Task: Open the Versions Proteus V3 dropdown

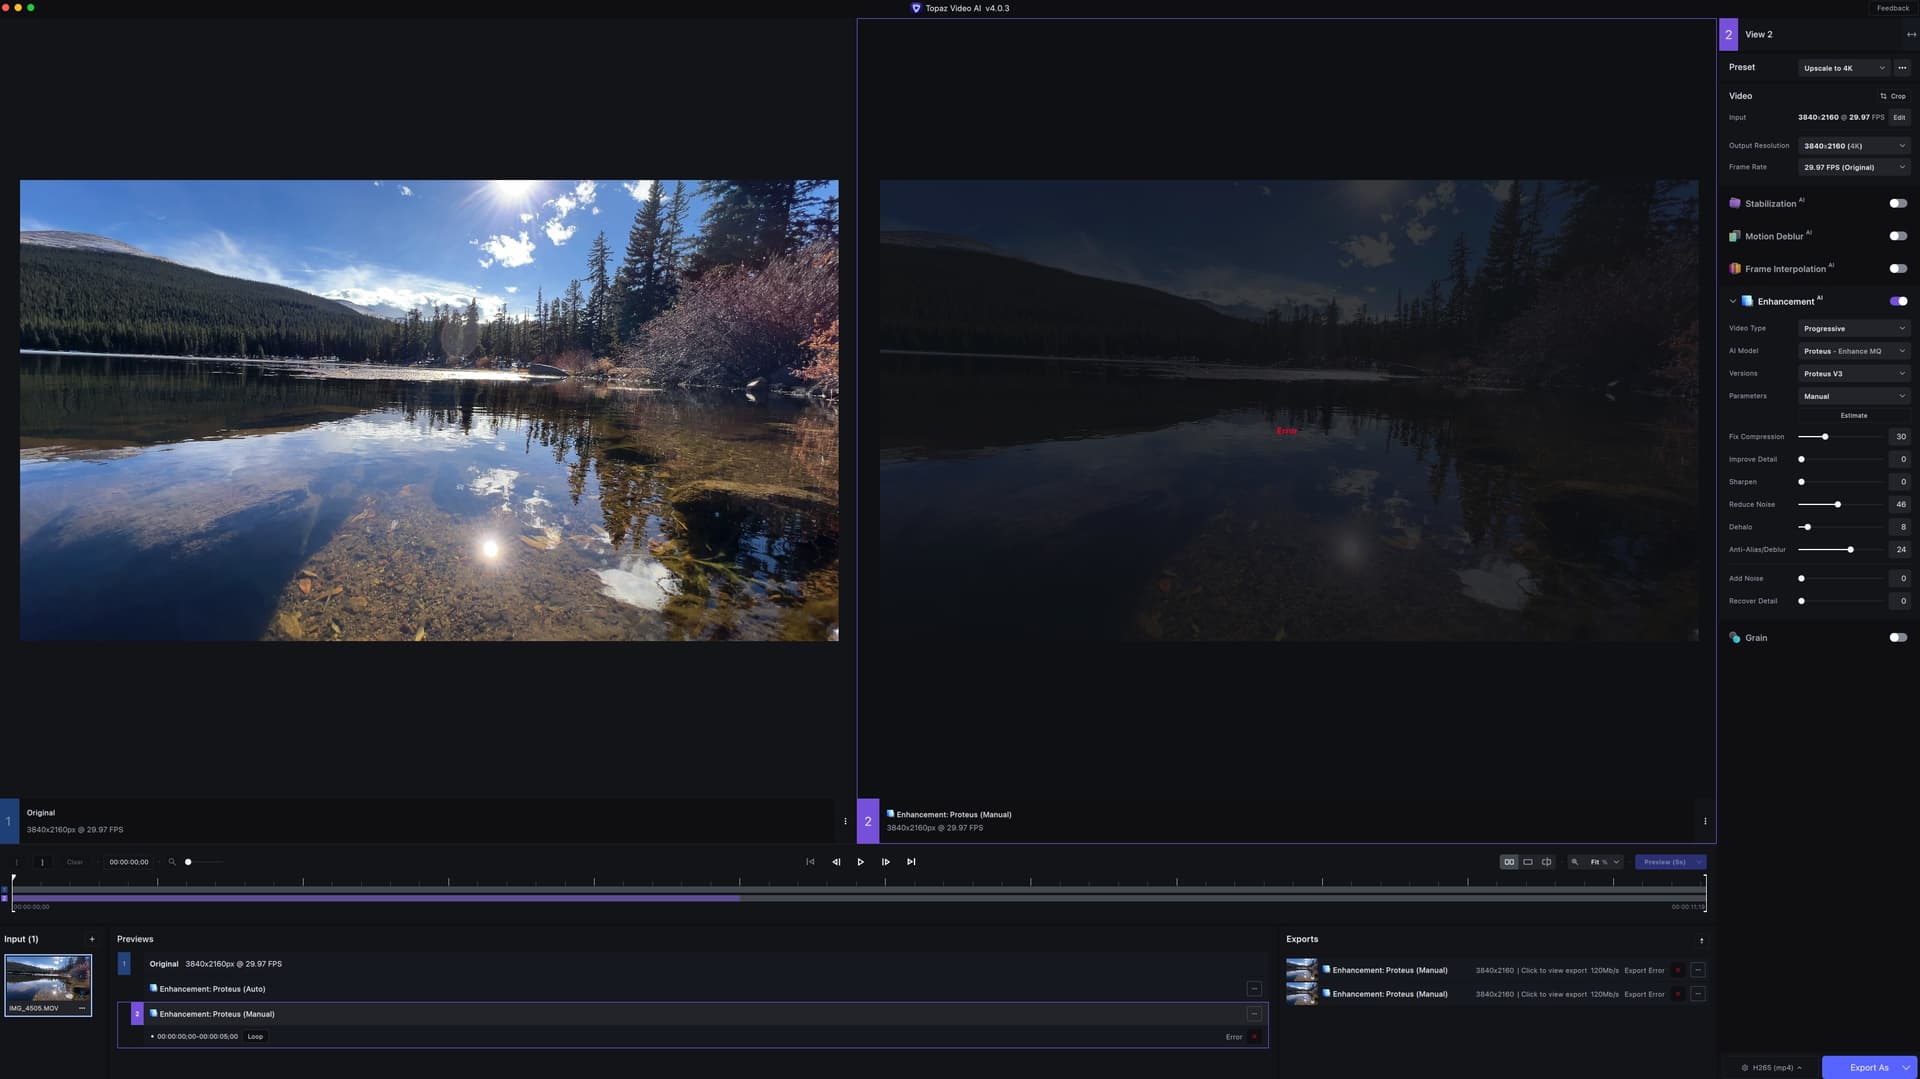Action: tap(1854, 374)
